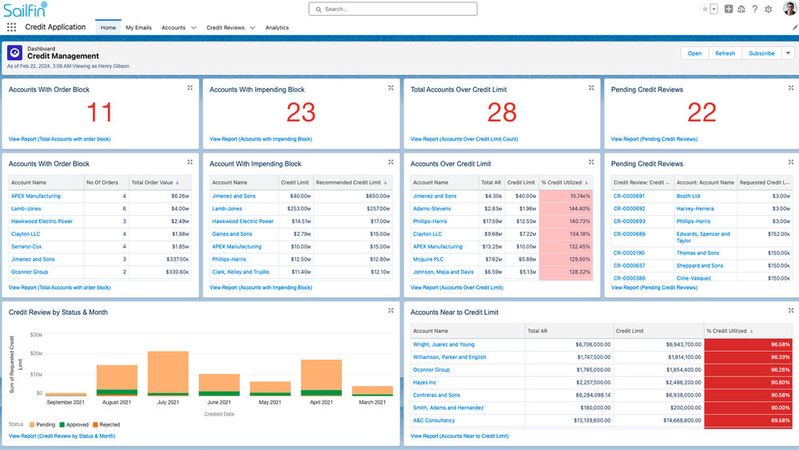The height and width of the screenshot is (450, 799).
Task: Expand the Credit Review by Status & Month chart
Action: tap(390, 312)
